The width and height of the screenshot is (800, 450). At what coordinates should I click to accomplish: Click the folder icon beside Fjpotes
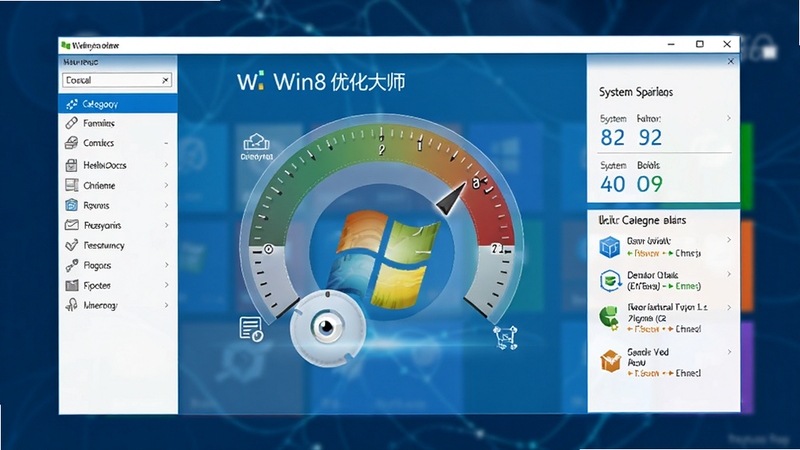[x=71, y=285]
